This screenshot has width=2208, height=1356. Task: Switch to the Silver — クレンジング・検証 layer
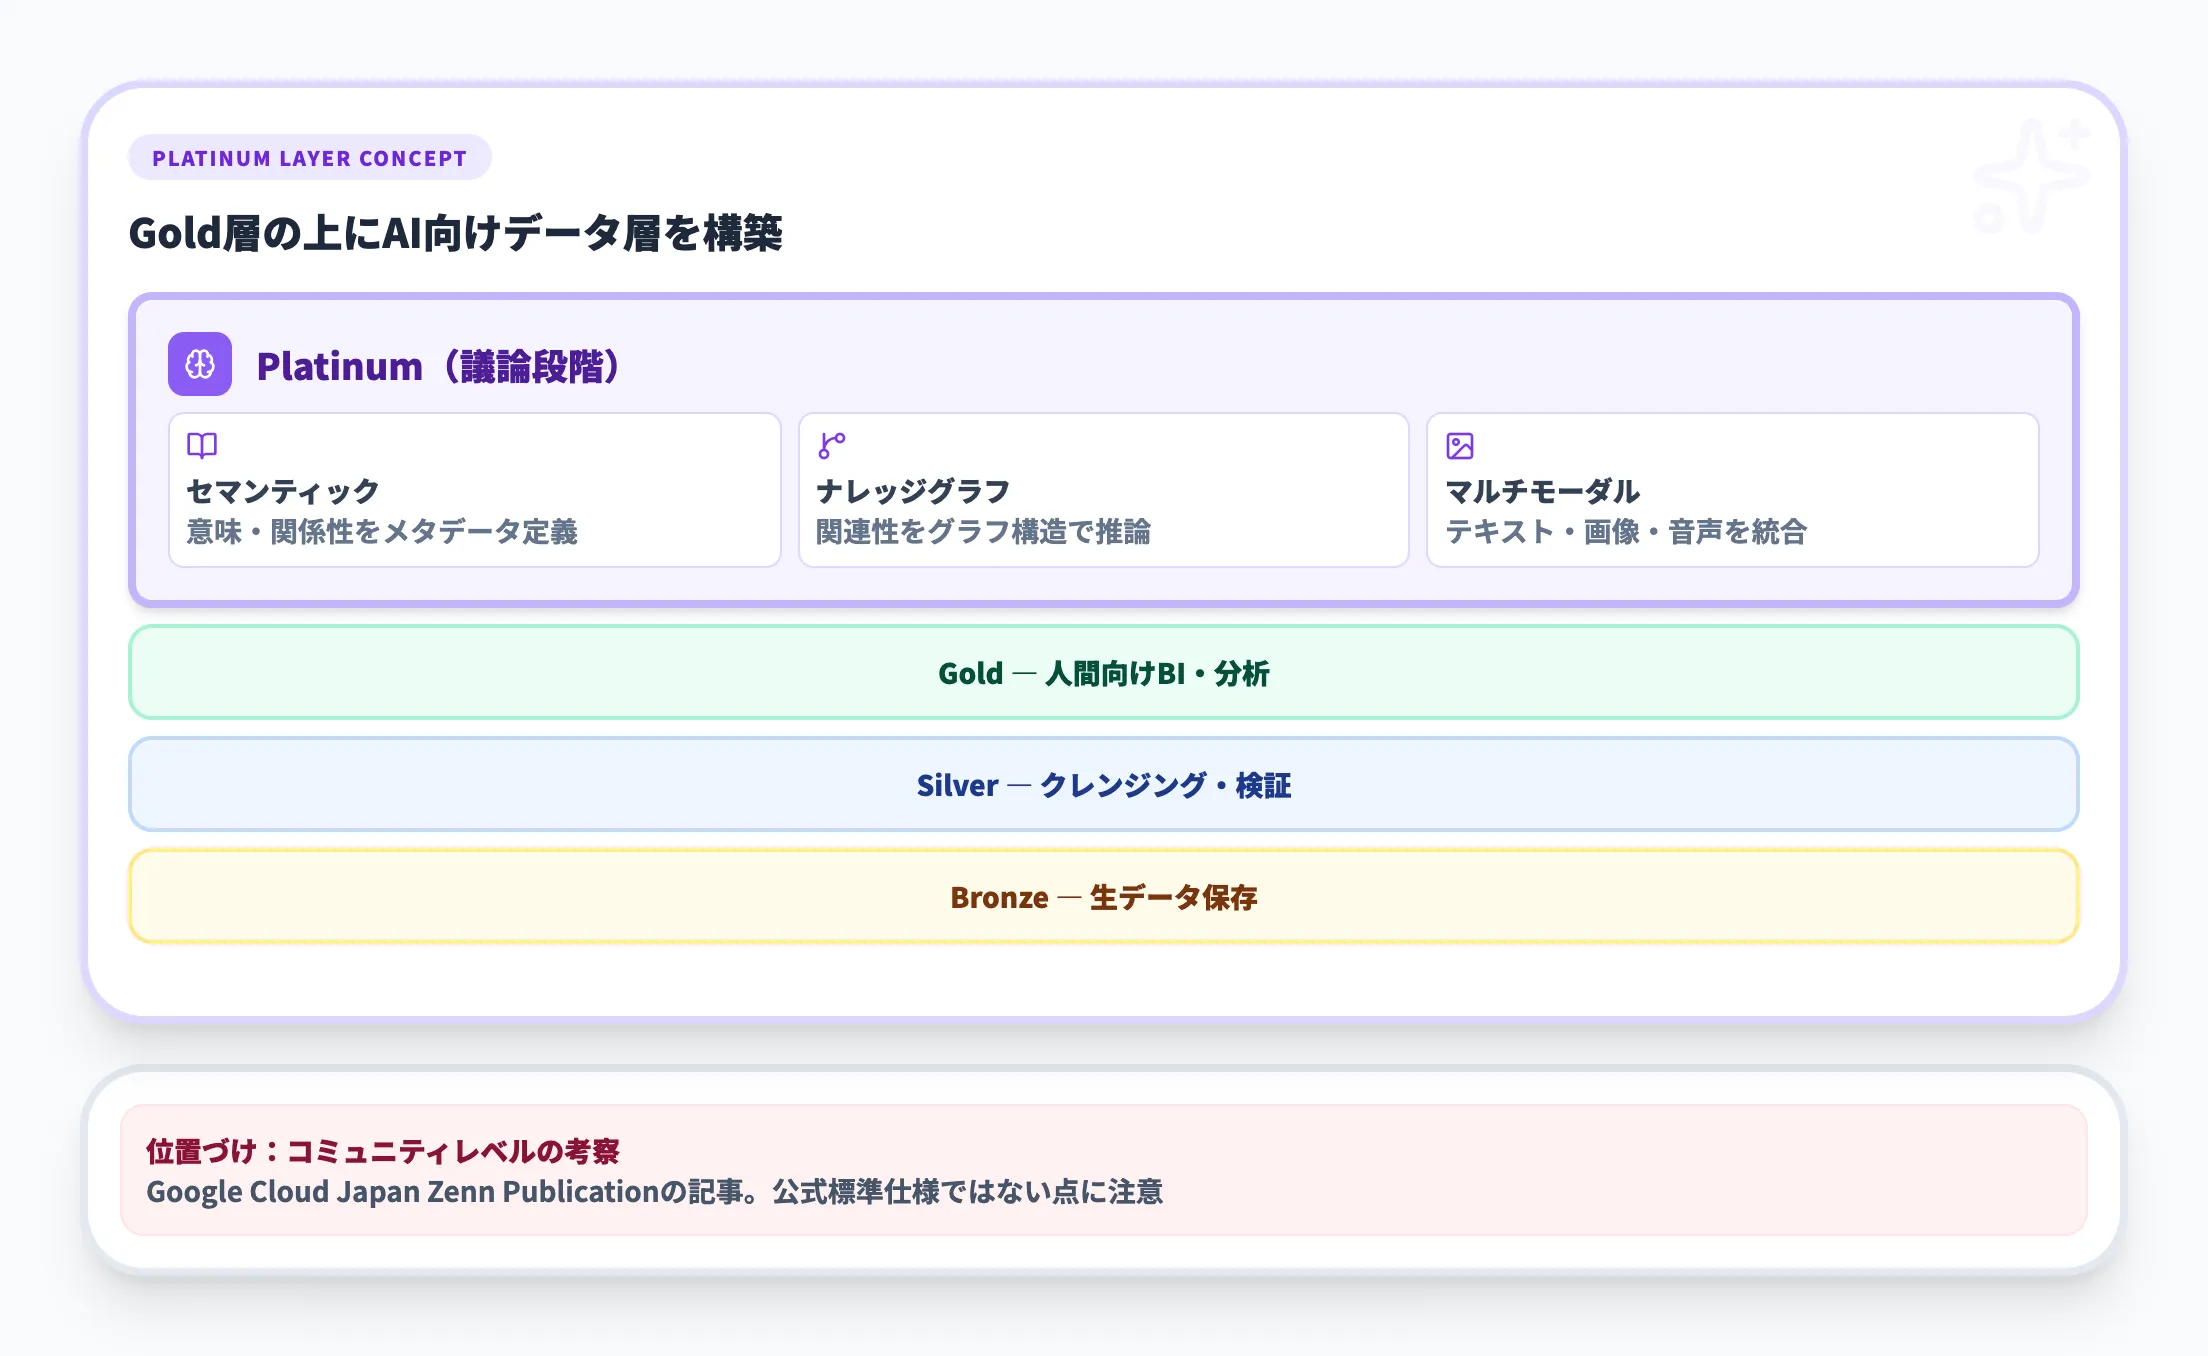[x=1104, y=786]
